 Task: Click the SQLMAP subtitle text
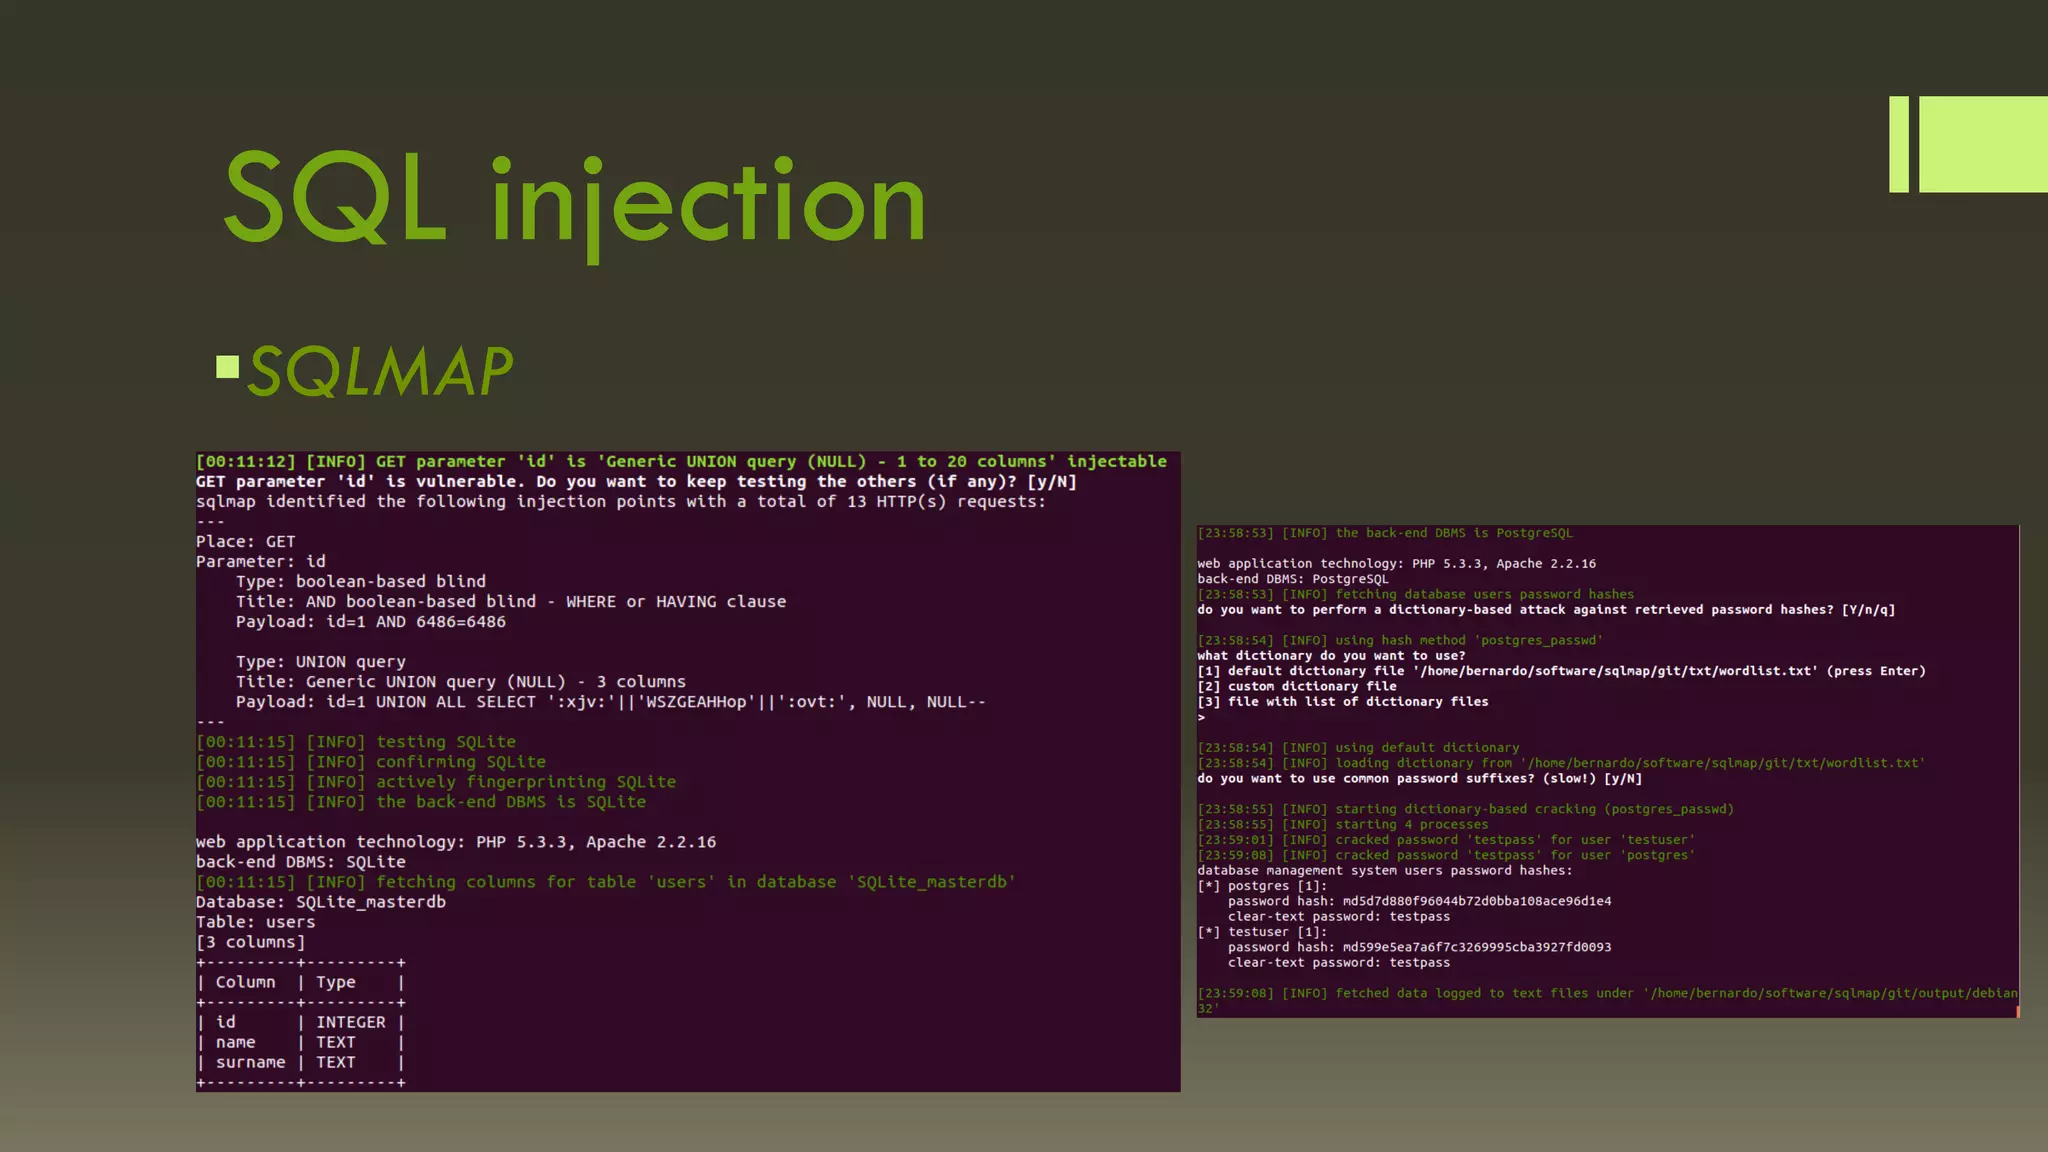tap(380, 371)
